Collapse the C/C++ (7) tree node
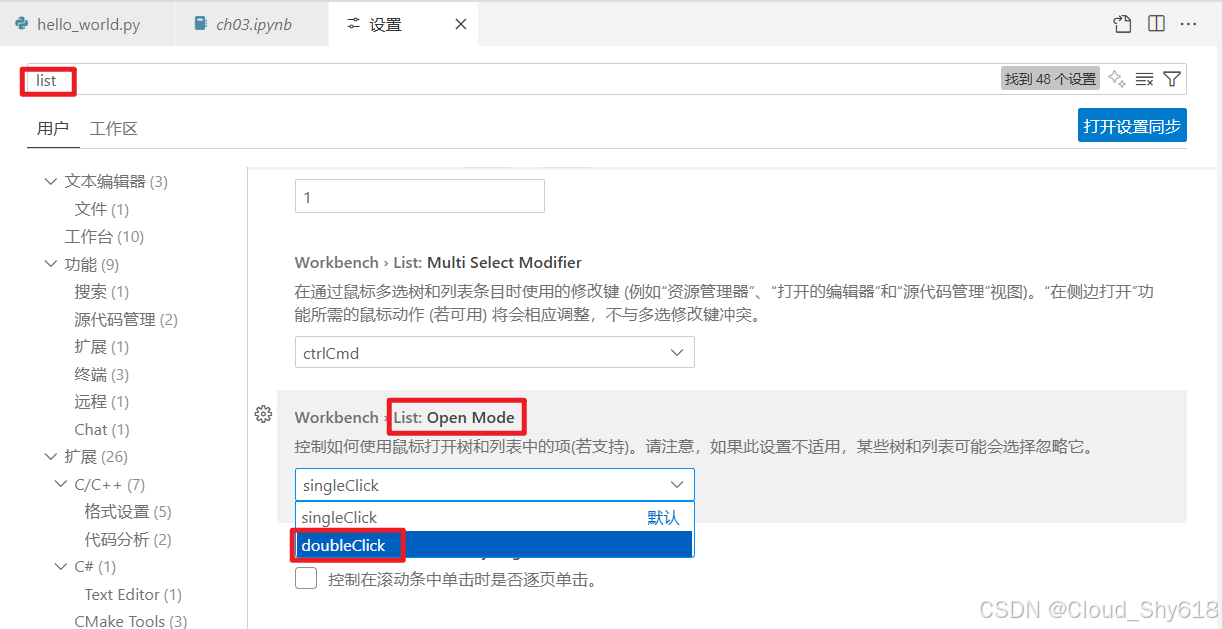The width and height of the screenshot is (1222, 629). (61, 484)
